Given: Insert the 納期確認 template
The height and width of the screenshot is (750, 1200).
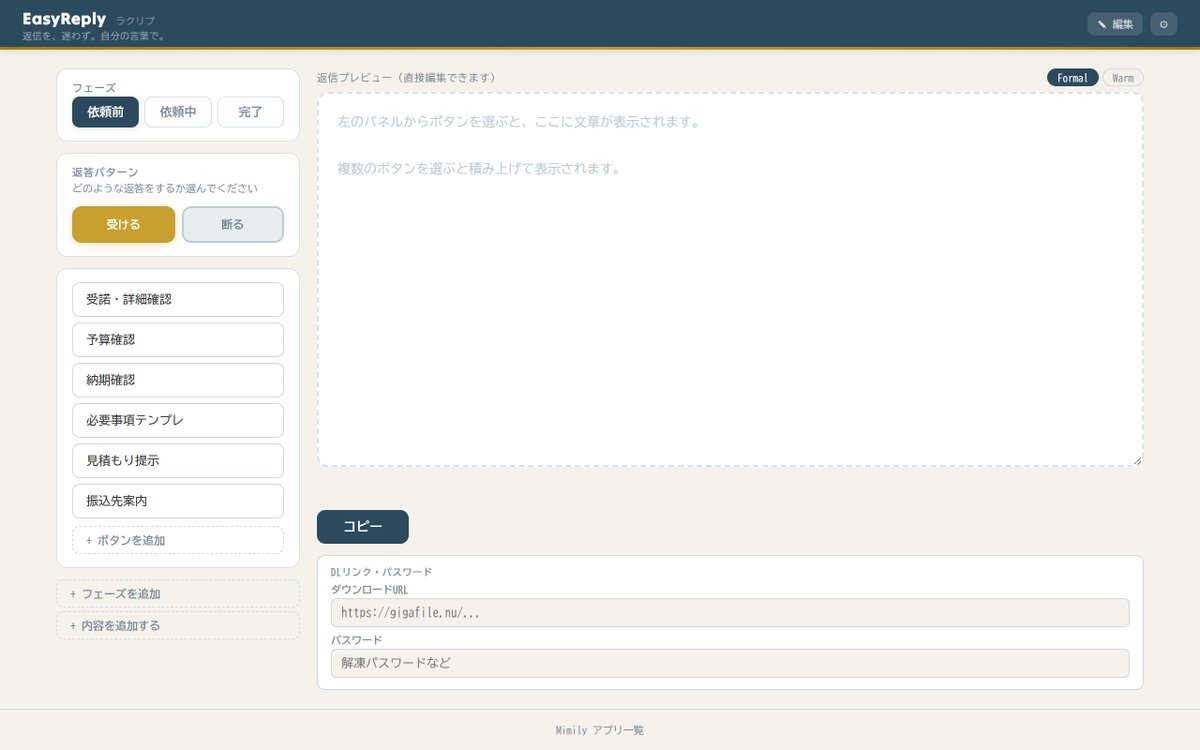Looking at the screenshot, I should [178, 380].
